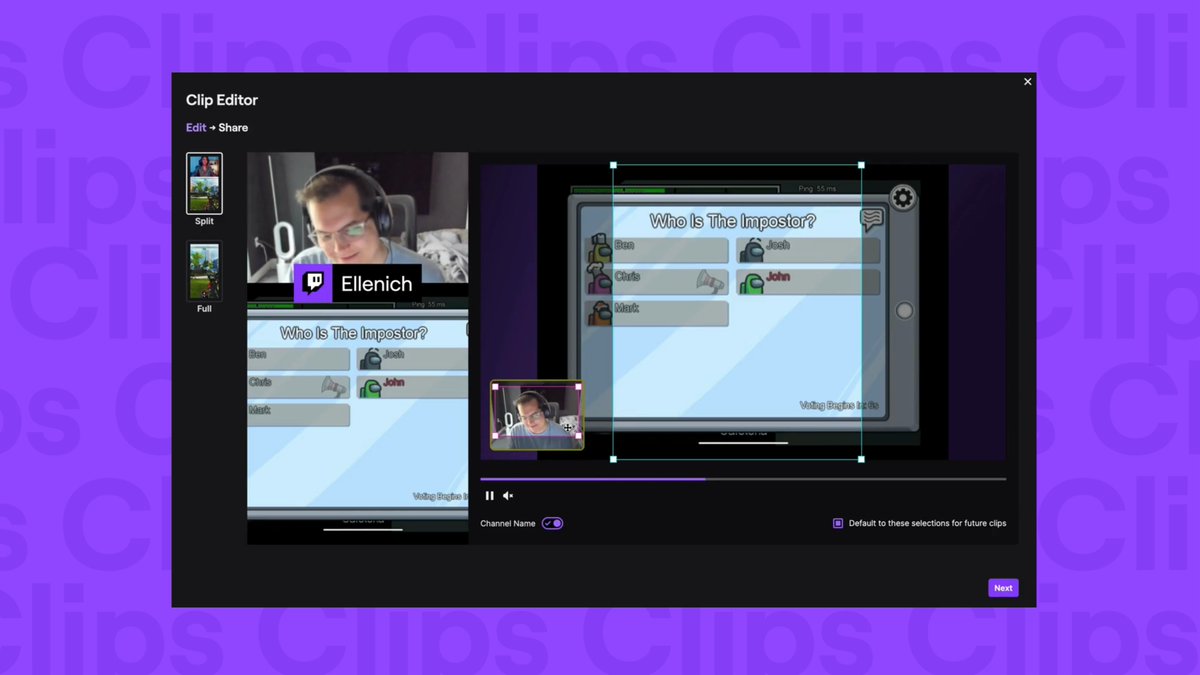Go to the Share step
Viewport: 1200px width, 675px height.
(233, 128)
